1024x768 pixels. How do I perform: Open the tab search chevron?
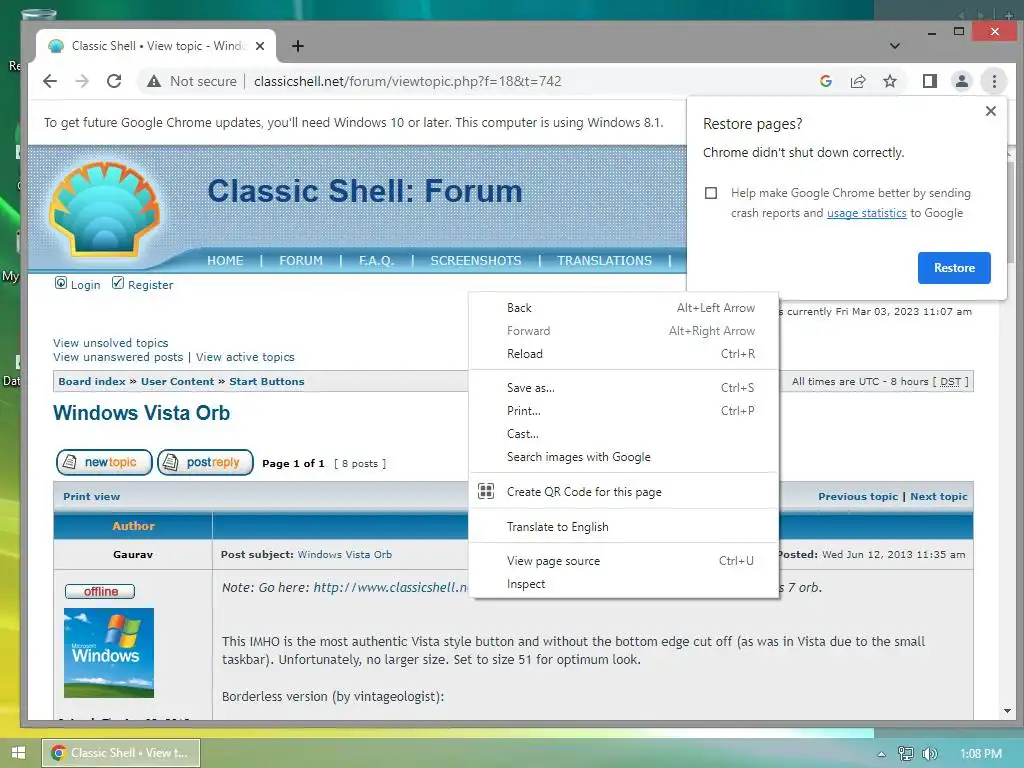click(895, 46)
